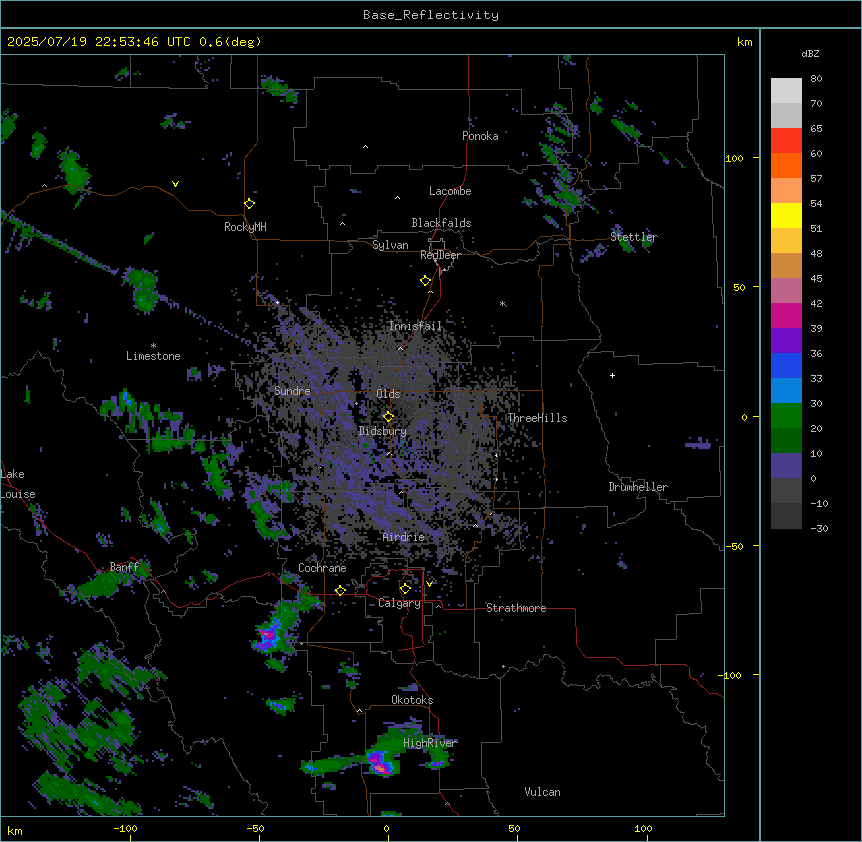The width and height of the screenshot is (862, 842).
Task: Click the yellow diamond marker between Olds and Didsbury
Action: coord(388,416)
